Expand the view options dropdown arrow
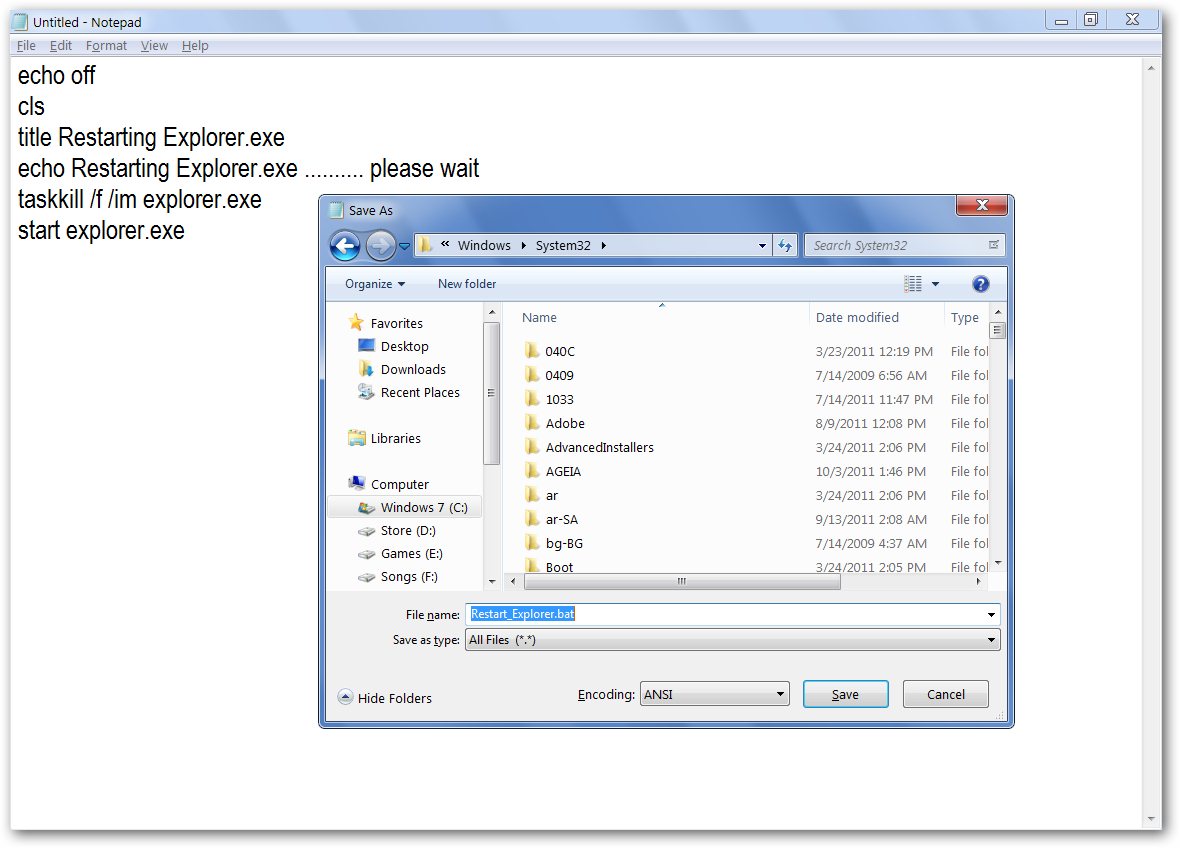This screenshot has width=1180, height=848. click(x=935, y=284)
